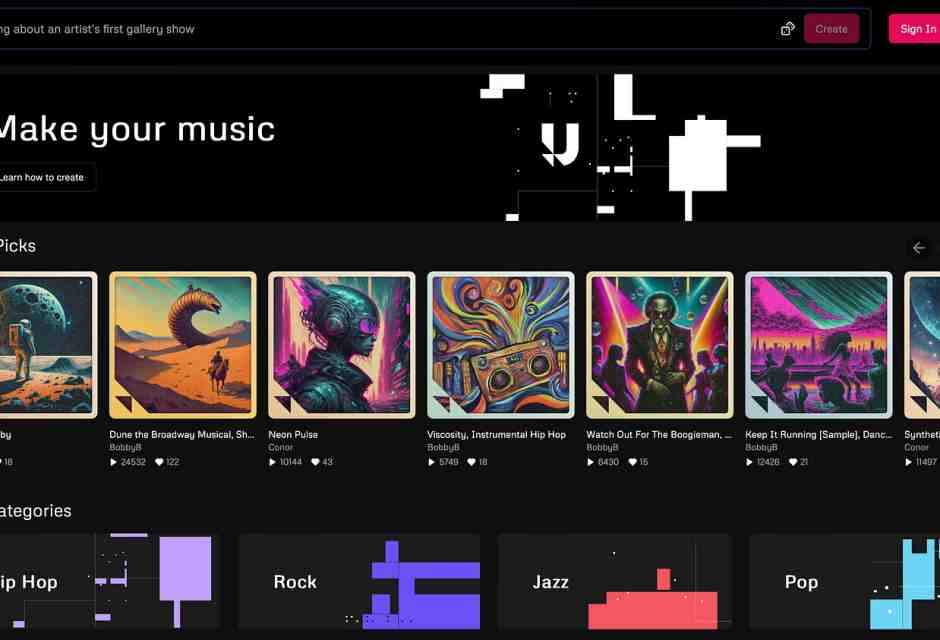Like Dune song with 122 hearts
The height and width of the screenshot is (640, 940).
[x=159, y=462]
